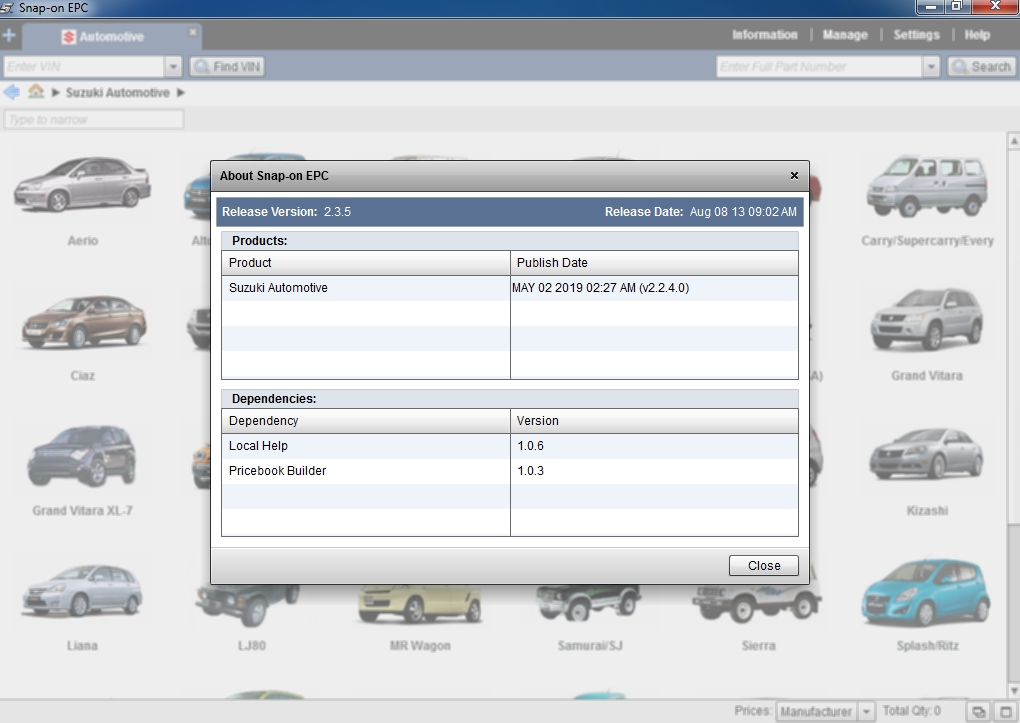This screenshot has height=723, width=1020.
Task: Focus the Enter Full Part Number field
Action: [x=819, y=66]
